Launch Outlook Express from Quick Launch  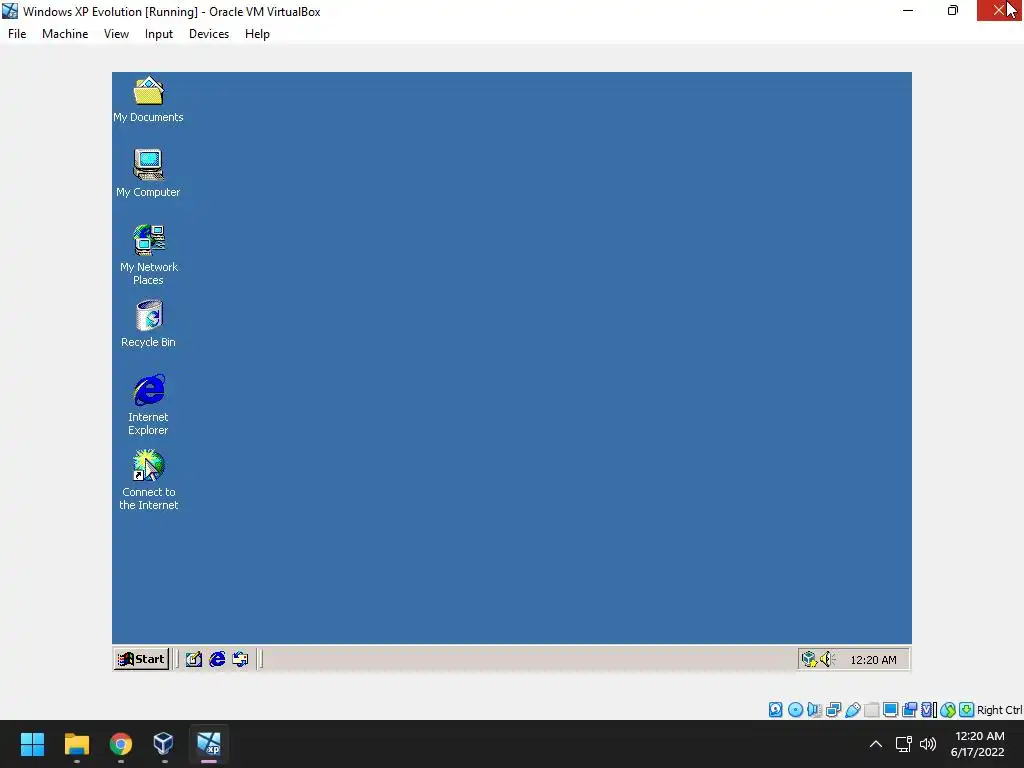240,659
